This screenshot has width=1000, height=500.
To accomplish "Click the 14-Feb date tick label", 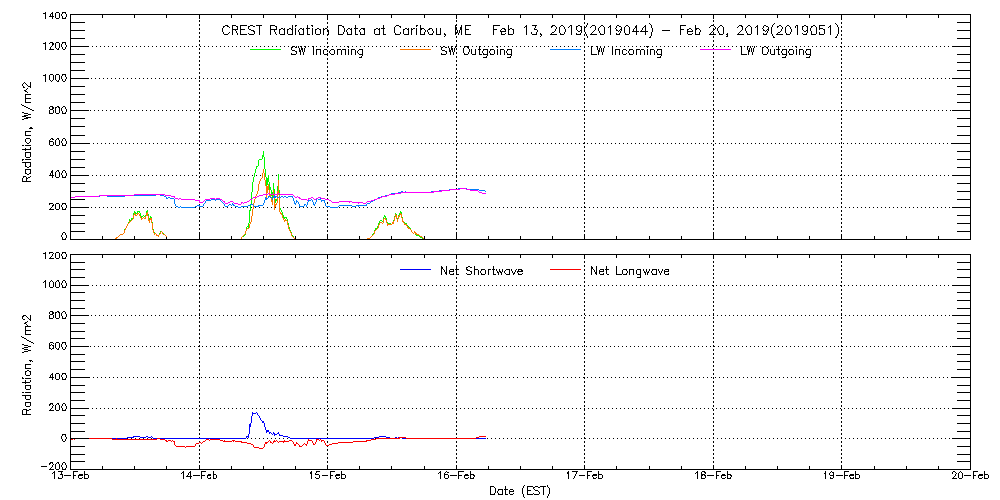I will tap(200, 477).
